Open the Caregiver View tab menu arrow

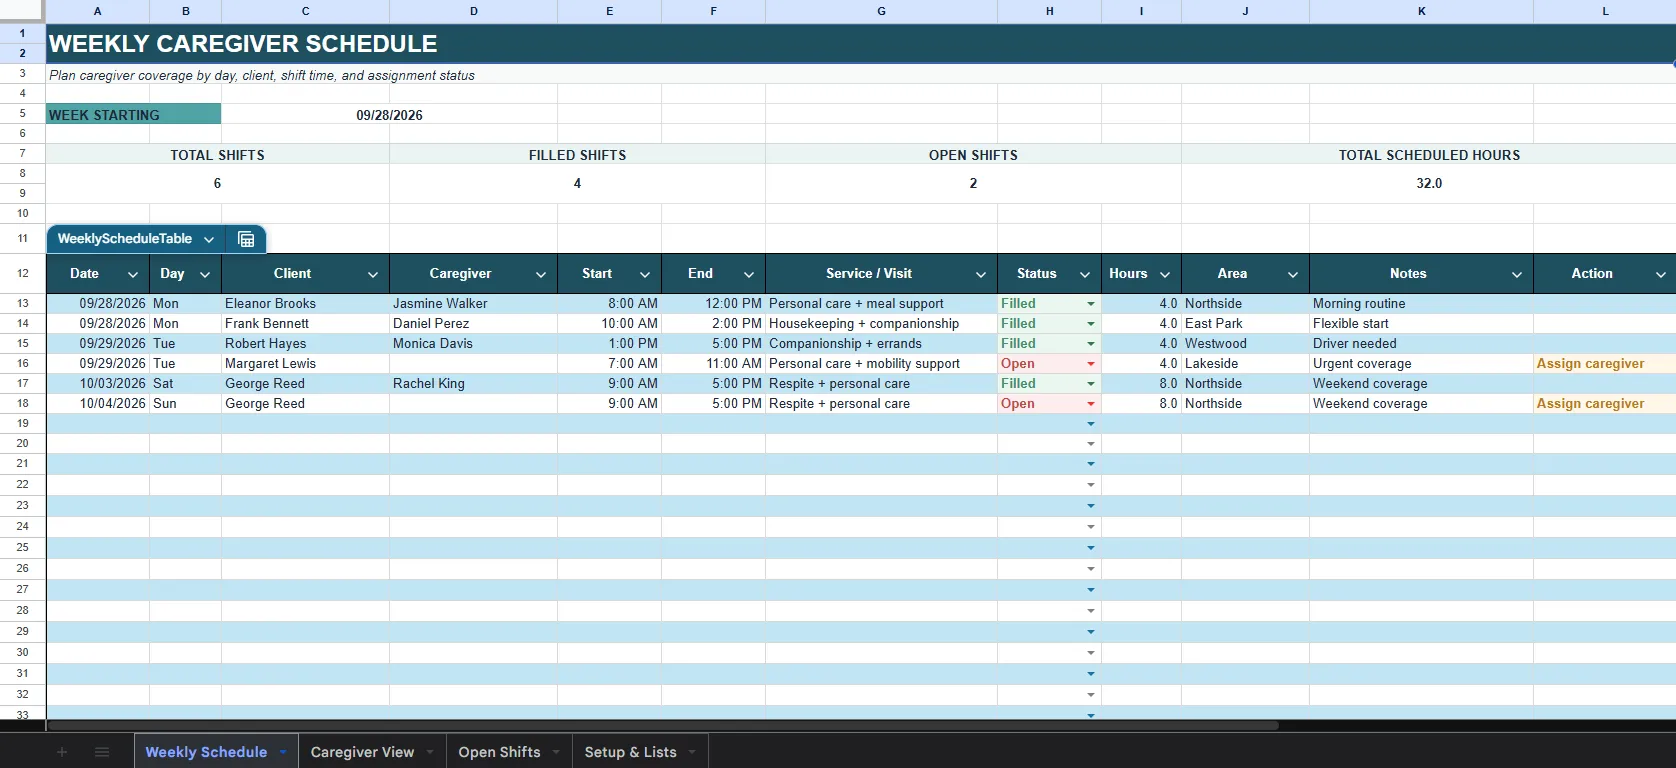coord(430,752)
